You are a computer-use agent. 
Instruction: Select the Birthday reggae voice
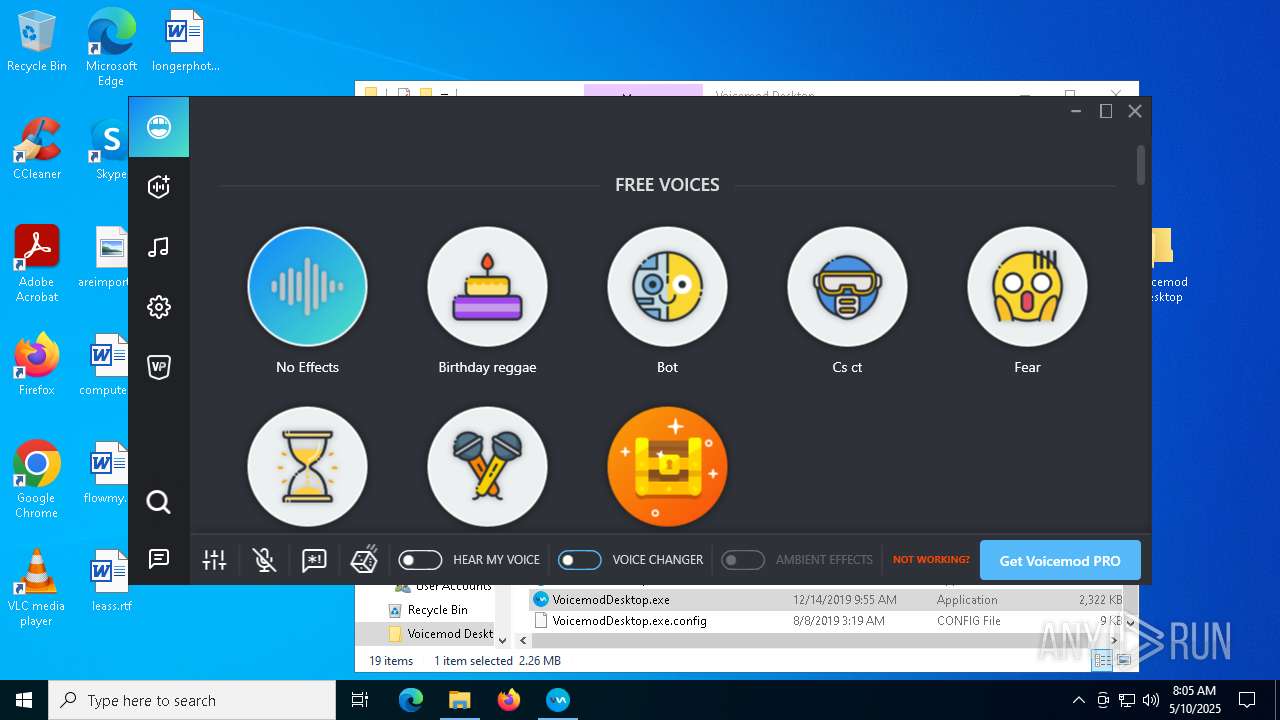click(x=487, y=287)
